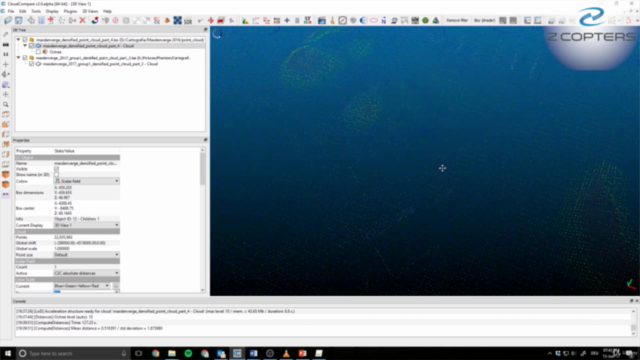Screen dimensions: 640x360
Task: Click the 1:1 scale icon in left sidebar
Action: pyautogui.click(x=6, y=54)
